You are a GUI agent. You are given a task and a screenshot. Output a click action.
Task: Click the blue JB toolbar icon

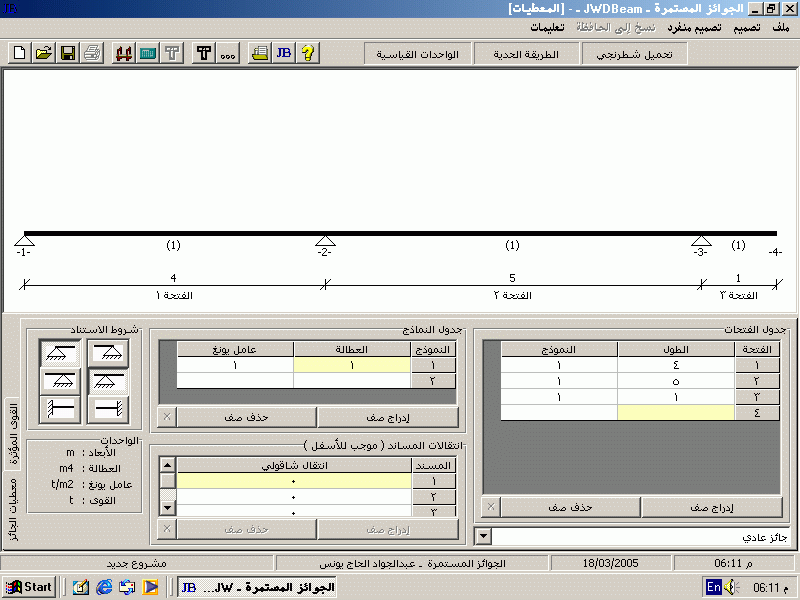pos(283,53)
